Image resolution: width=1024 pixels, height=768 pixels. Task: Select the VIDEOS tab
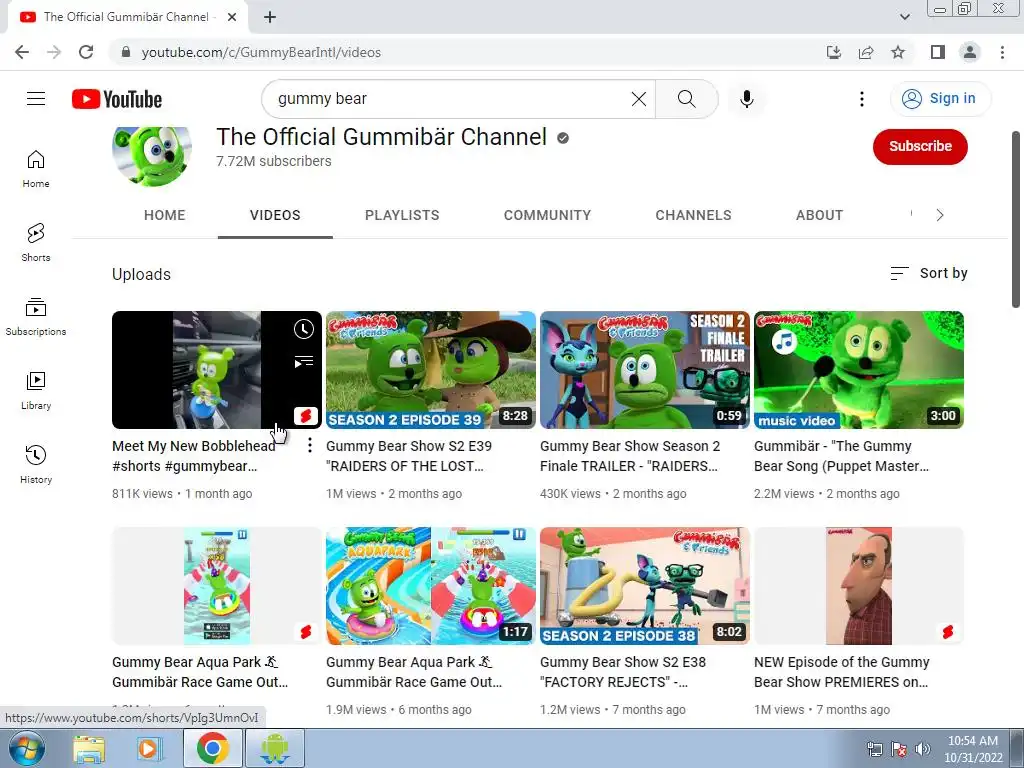(275, 216)
